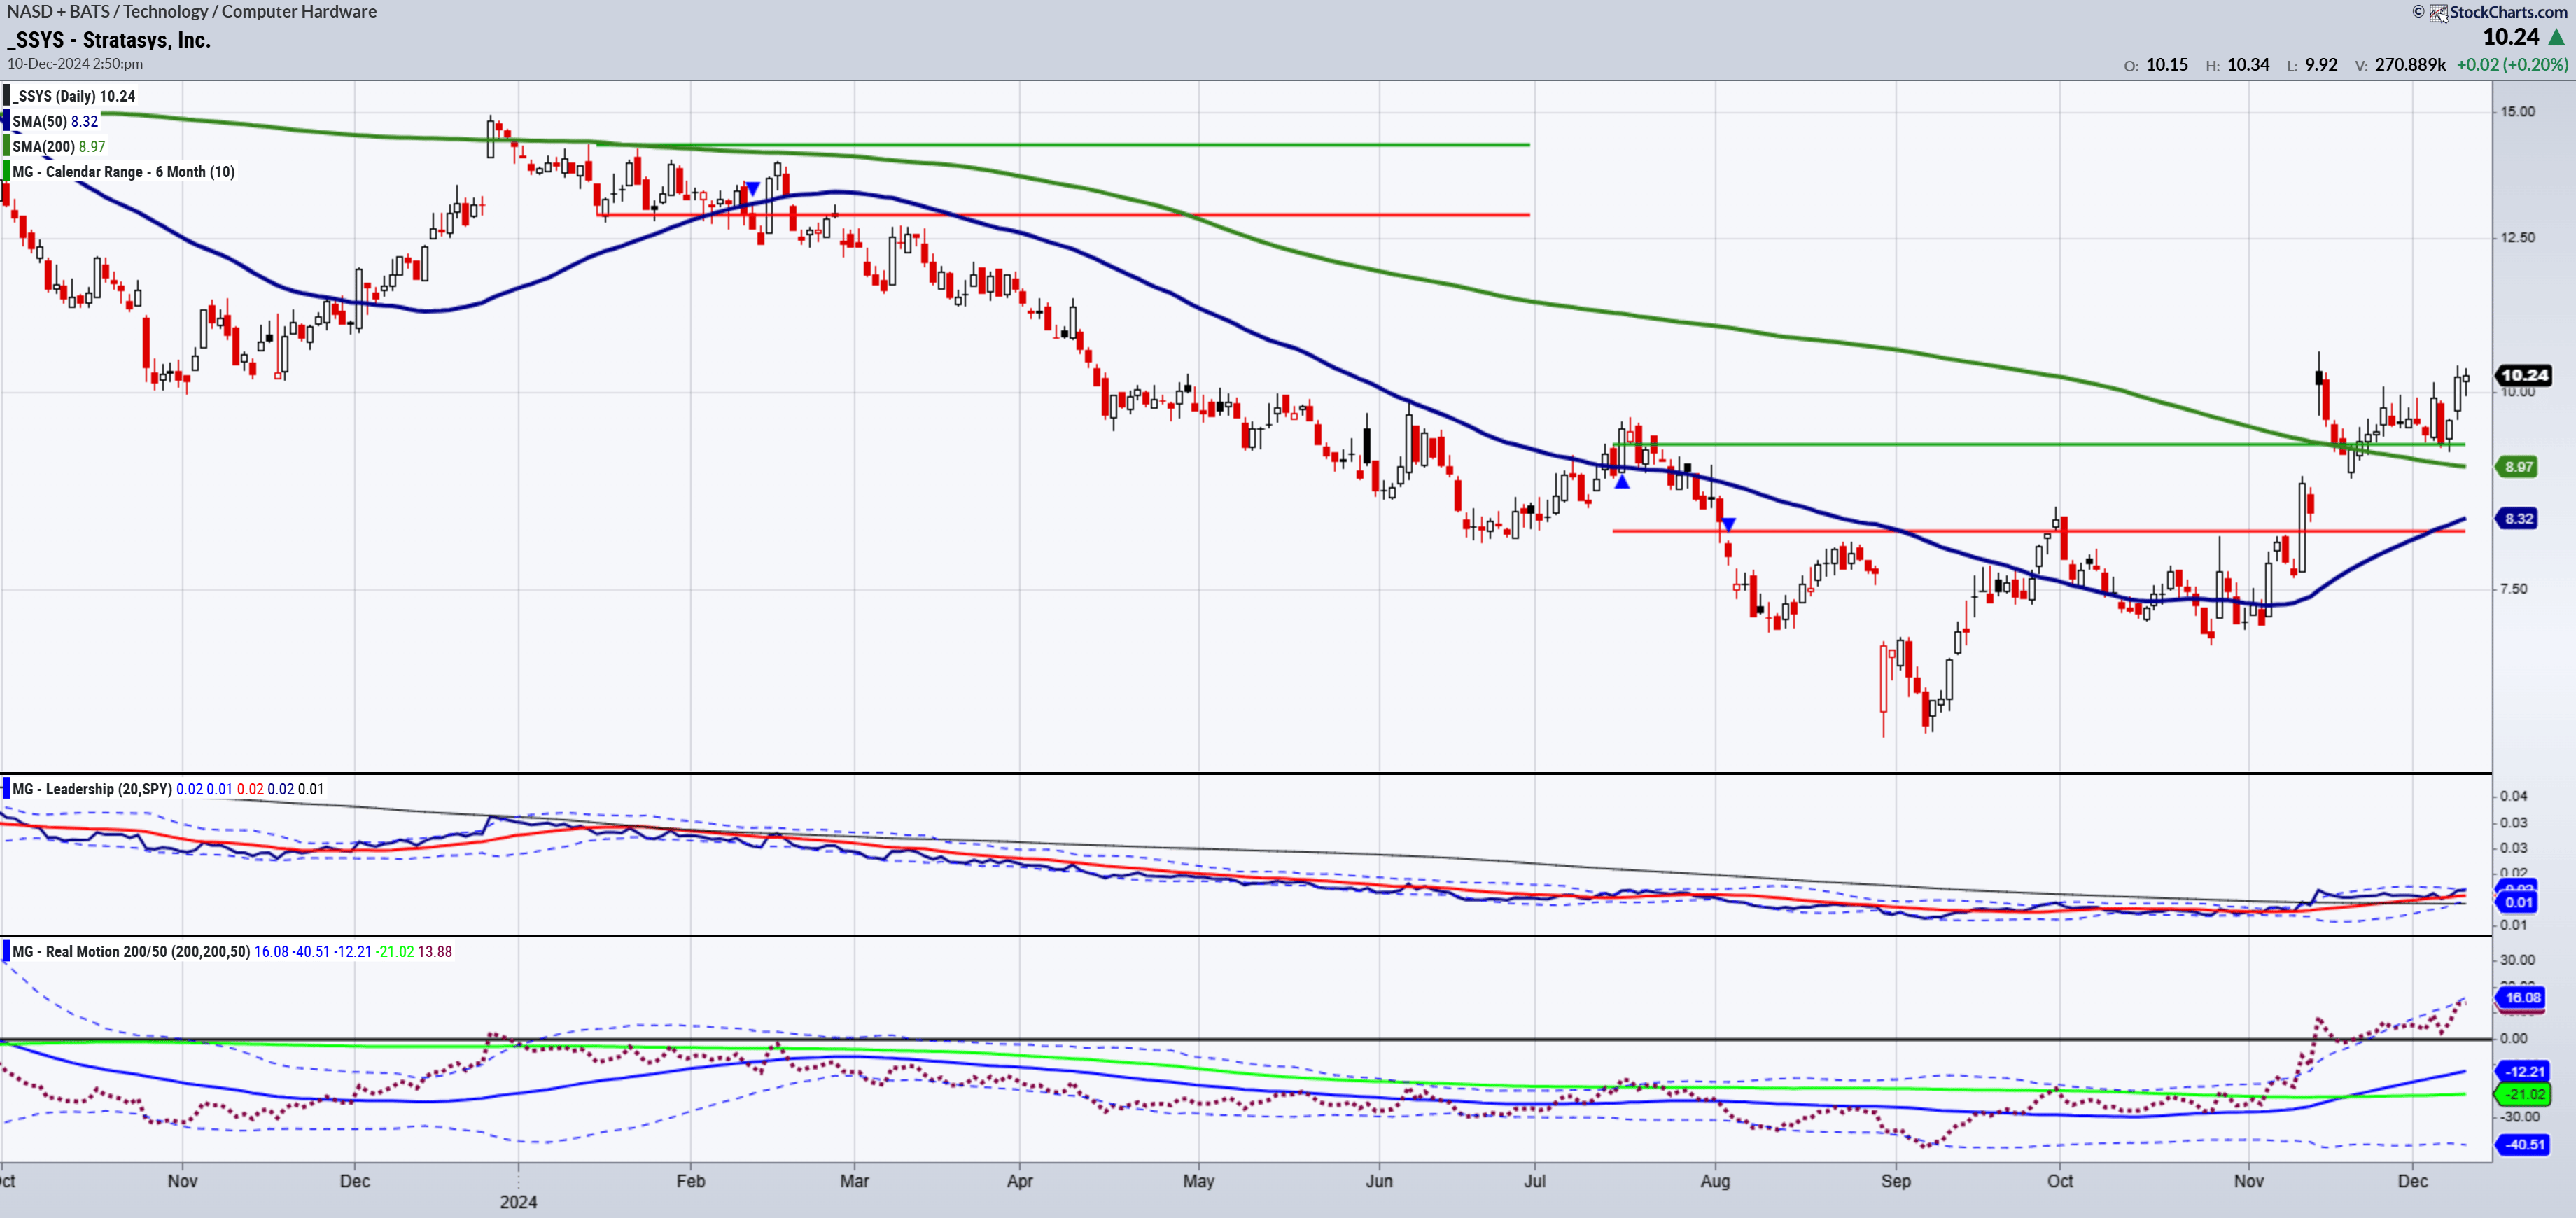Viewport: 2576px width, 1218px height.
Task: Click 'NASD + BATS / Technology / Computer Hardware' text
Action: [x=192, y=12]
